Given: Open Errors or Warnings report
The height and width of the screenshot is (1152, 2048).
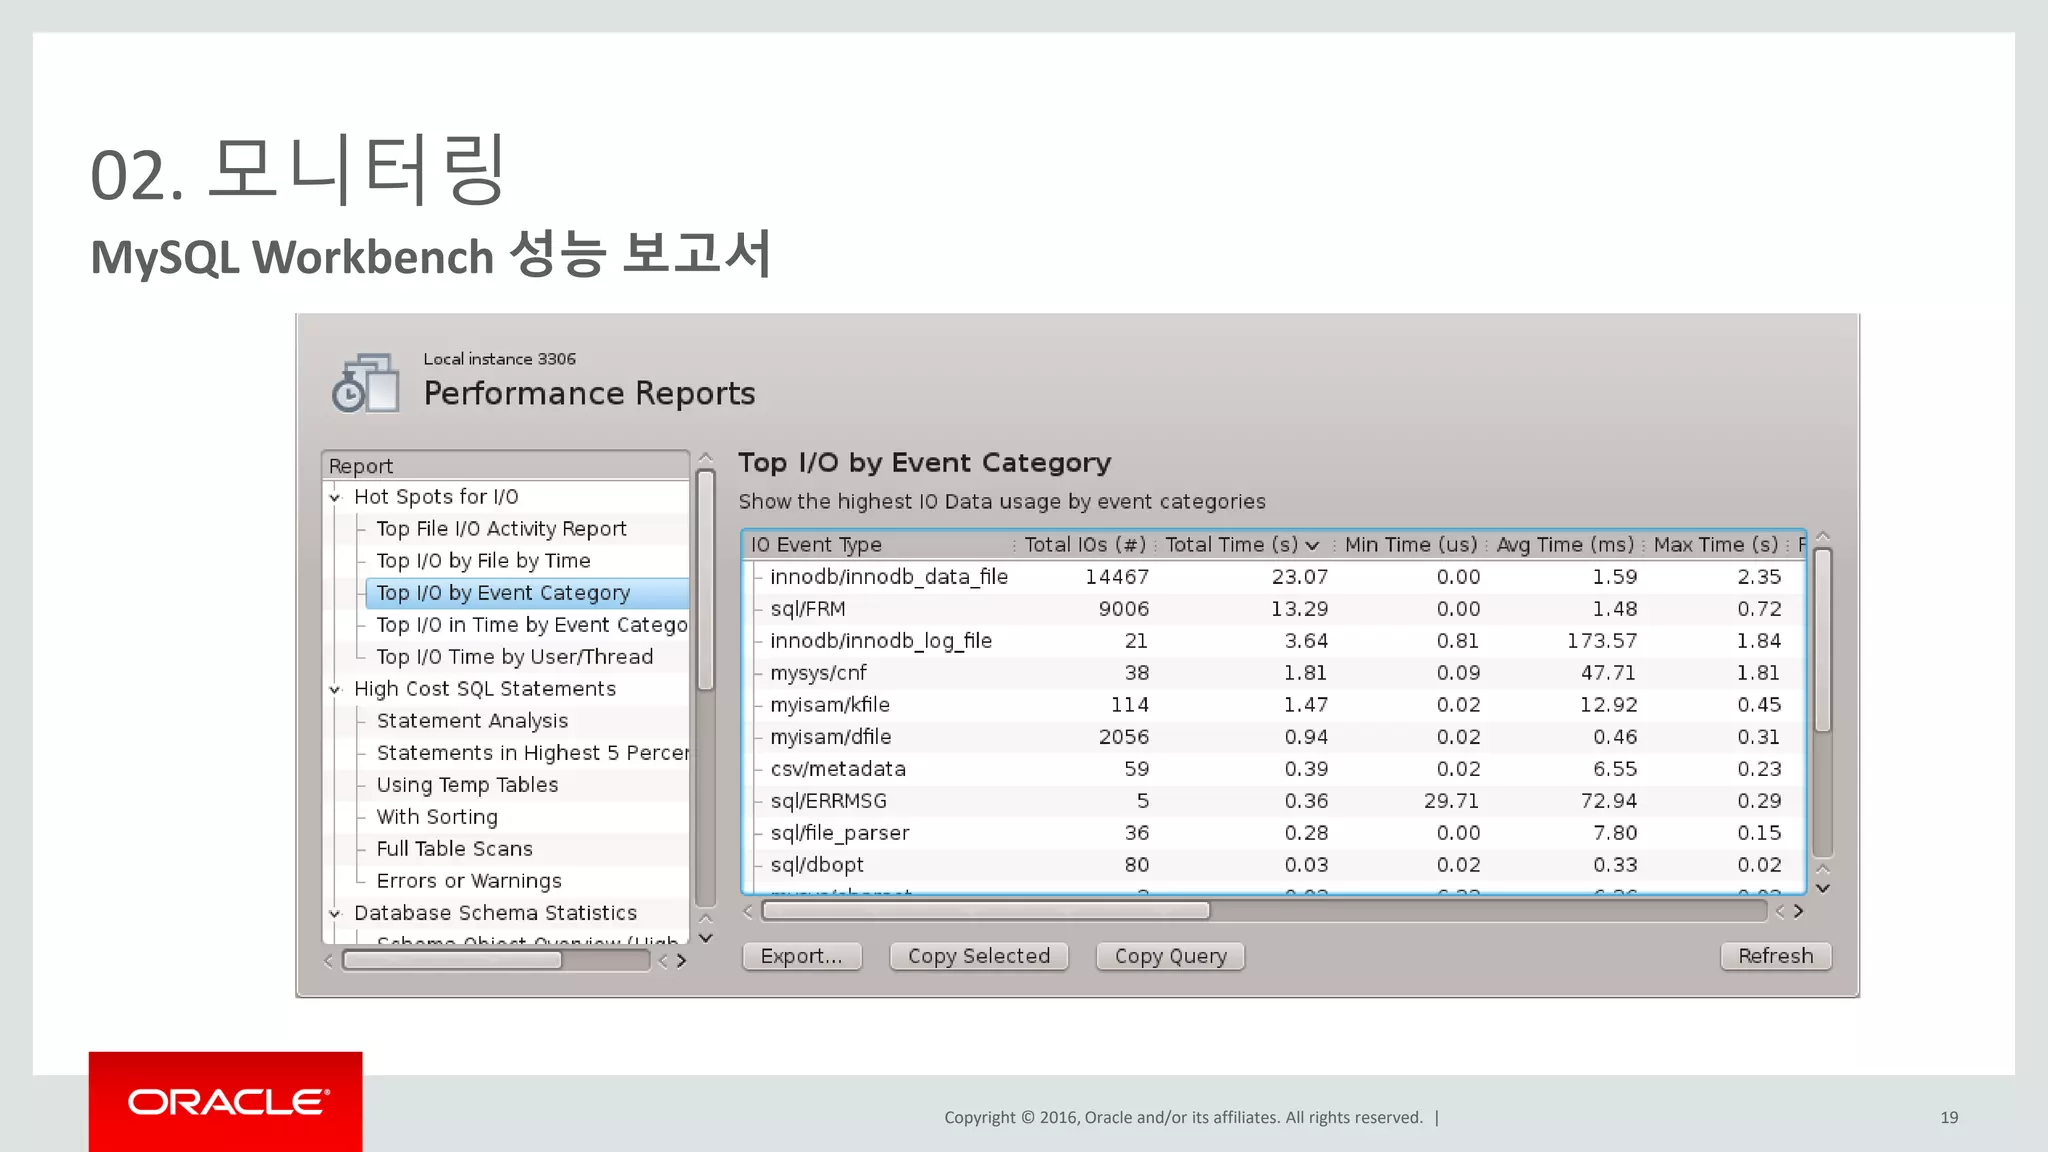Looking at the screenshot, I should pyautogui.click(x=469, y=881).
